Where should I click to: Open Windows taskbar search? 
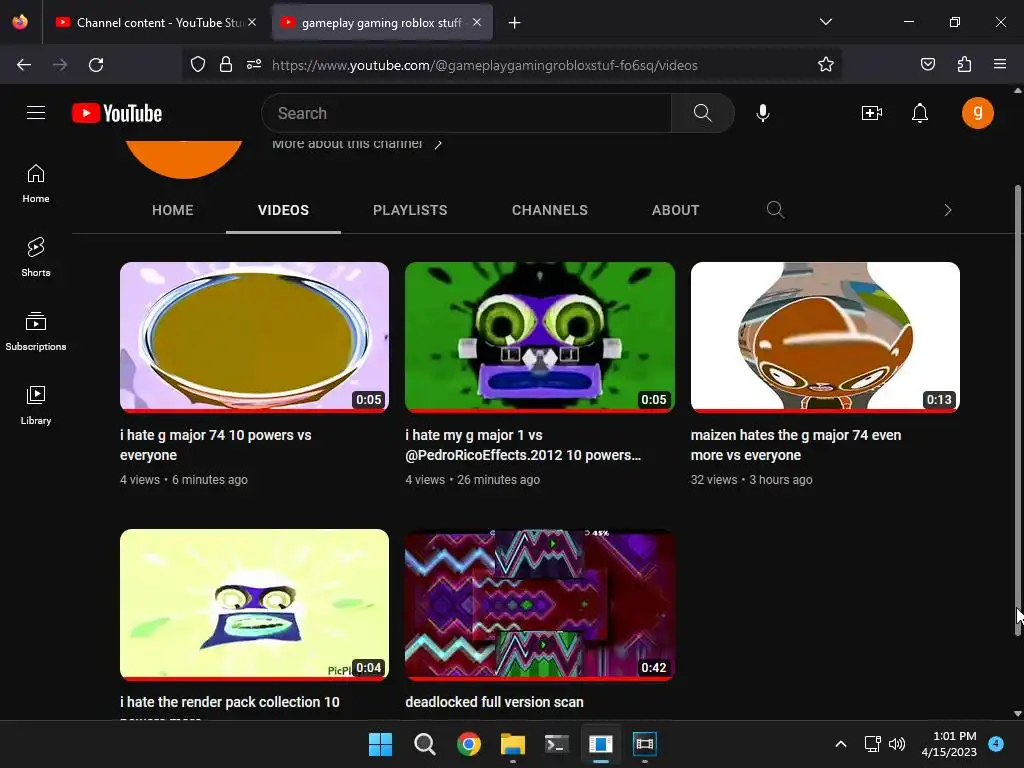(x=424, y=744)
